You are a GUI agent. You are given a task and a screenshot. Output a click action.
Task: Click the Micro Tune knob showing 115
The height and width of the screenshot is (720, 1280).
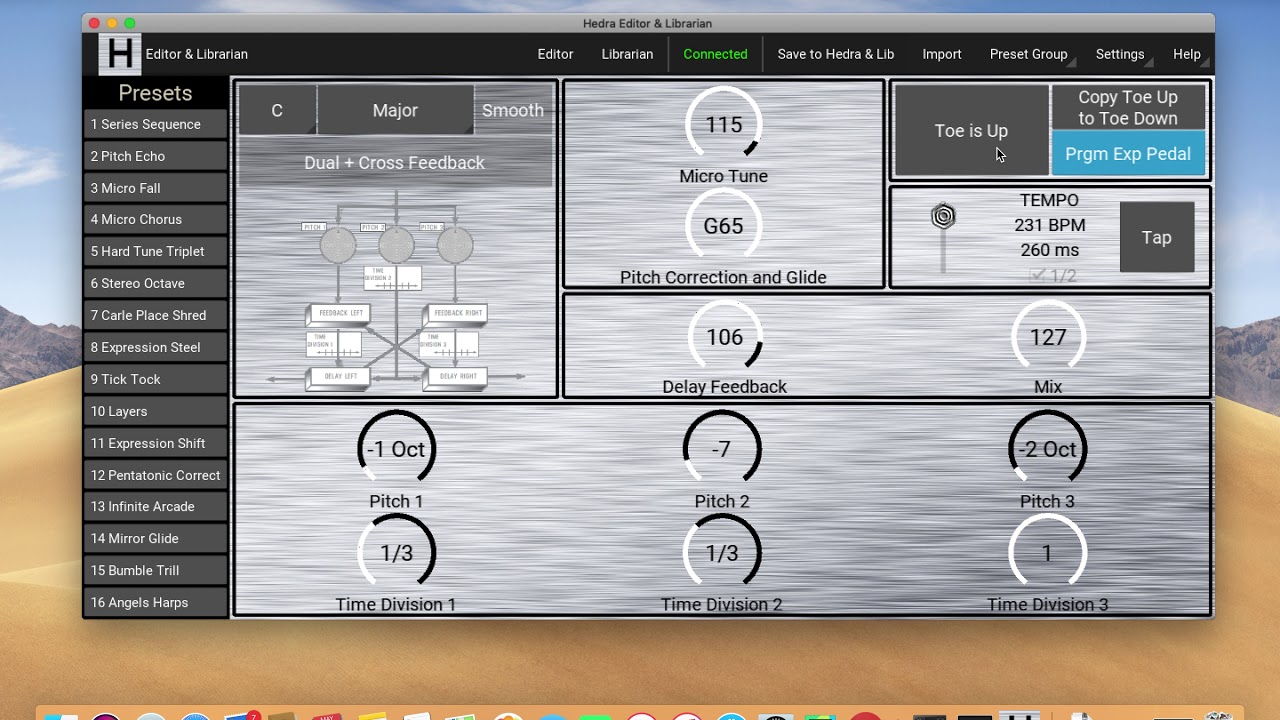click(724, 125)
